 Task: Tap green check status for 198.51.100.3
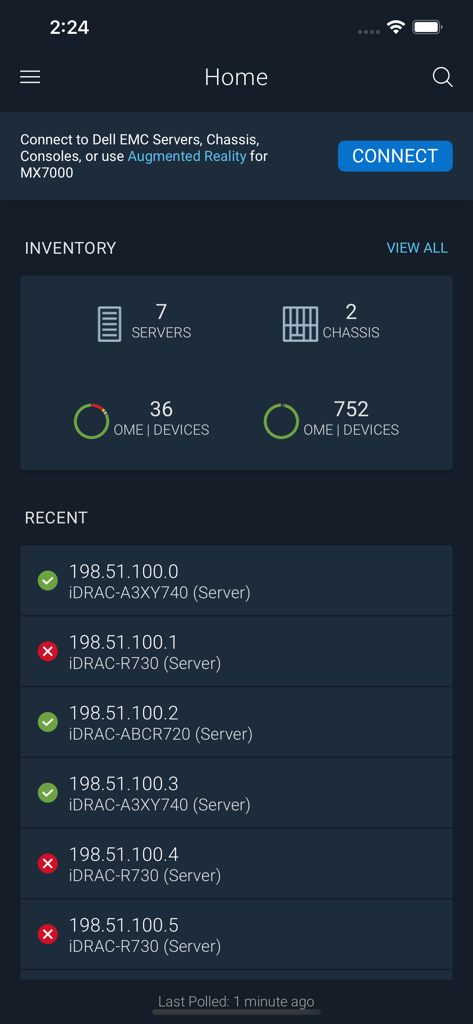[48, 793]
